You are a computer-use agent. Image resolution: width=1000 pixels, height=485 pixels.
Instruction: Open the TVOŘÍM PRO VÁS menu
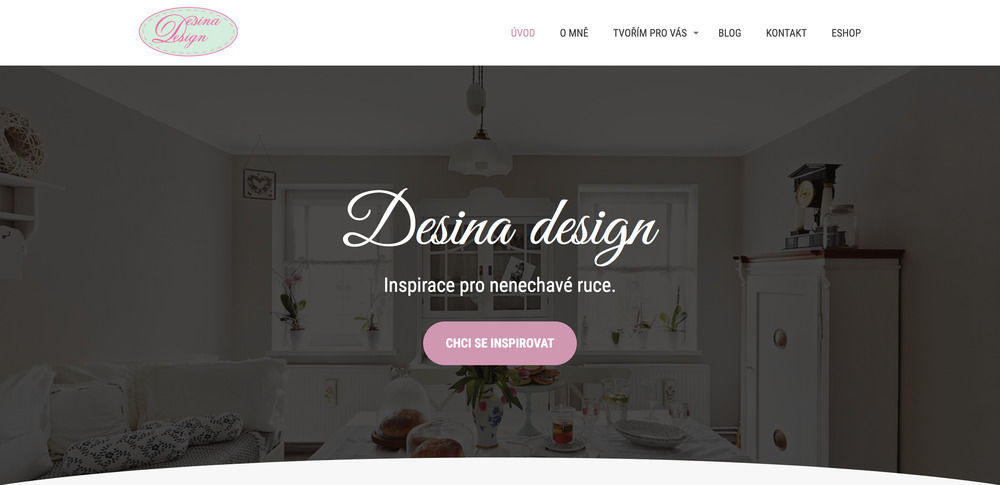click(x=650, y=33)
